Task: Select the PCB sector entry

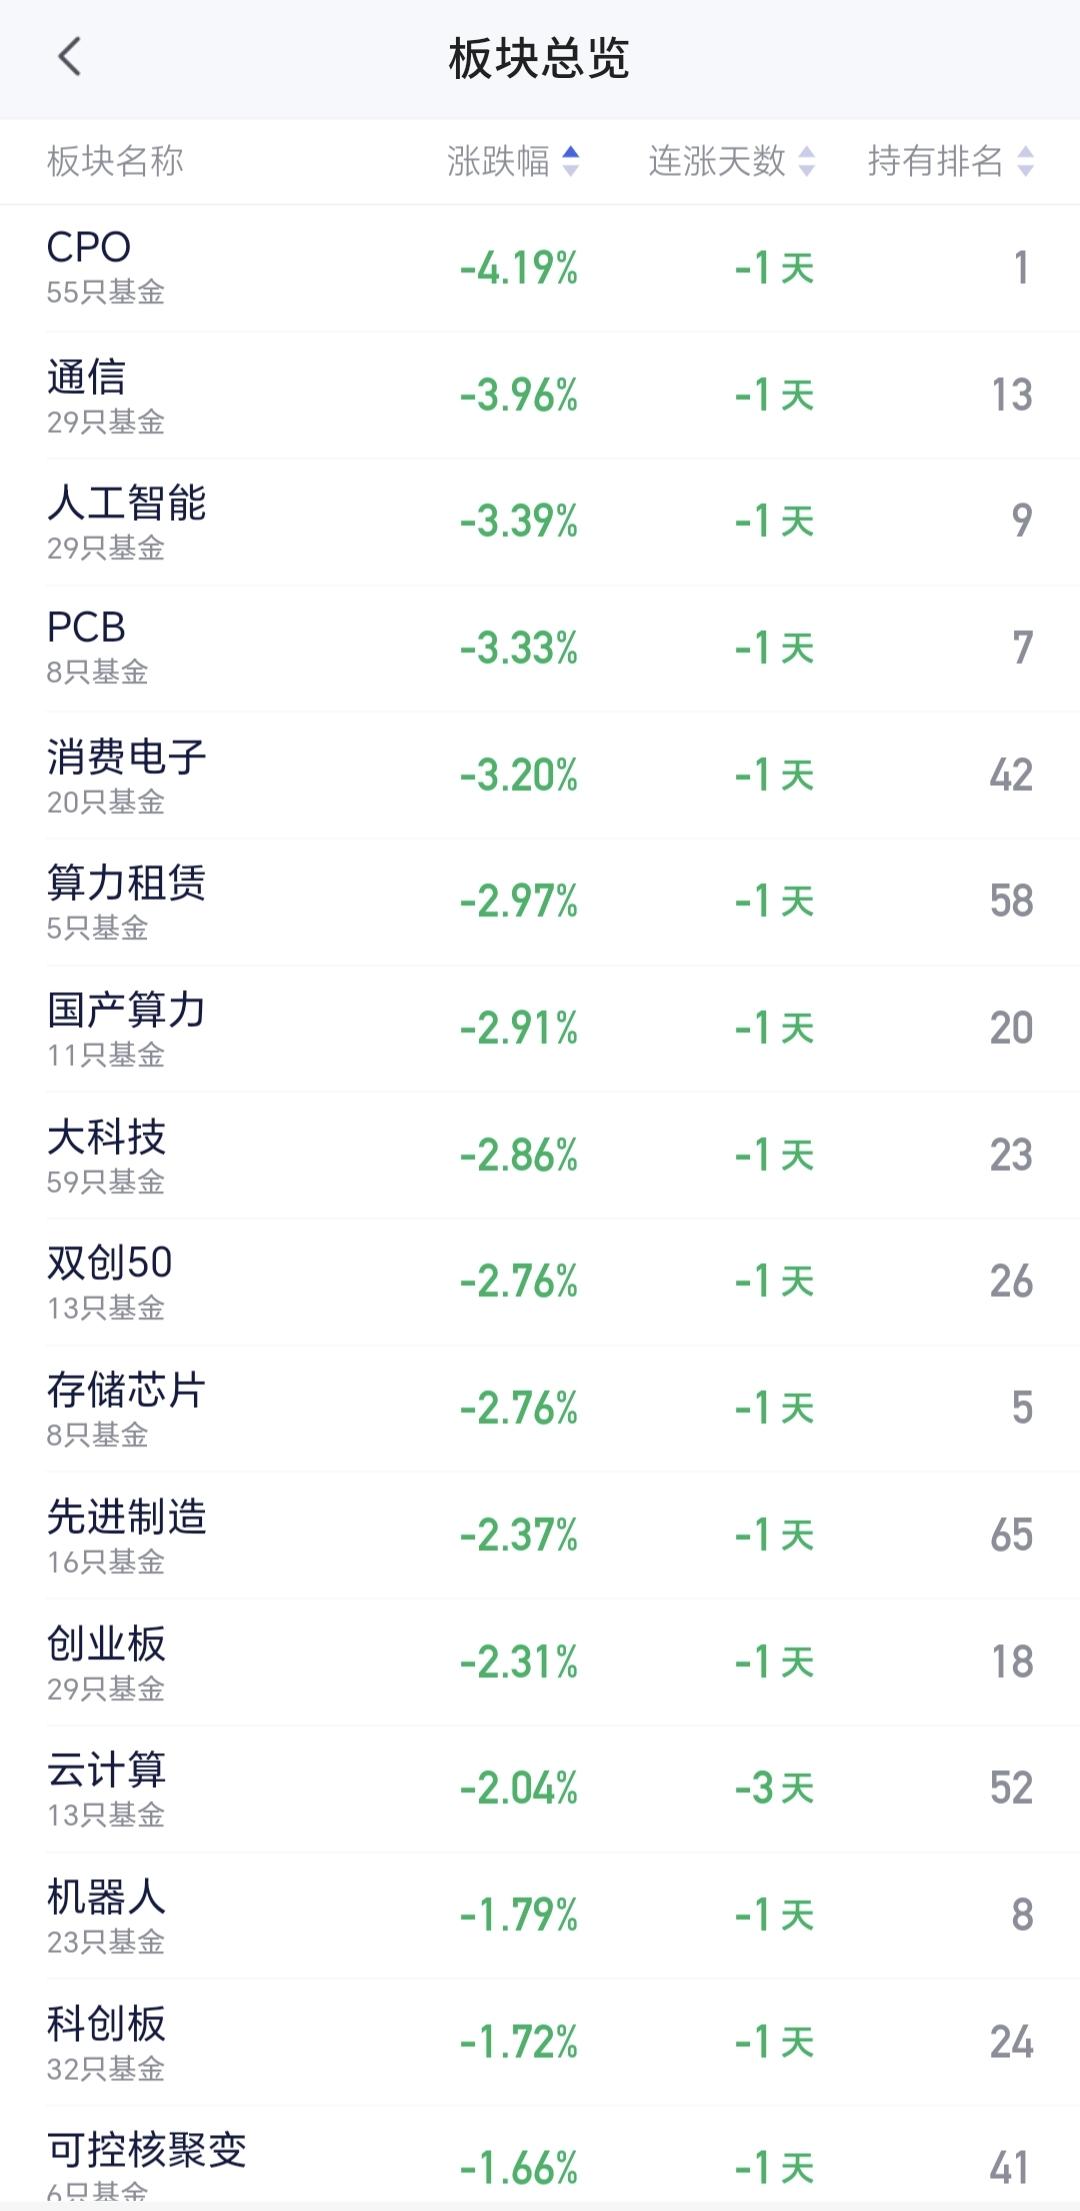Action: (540, 648)
